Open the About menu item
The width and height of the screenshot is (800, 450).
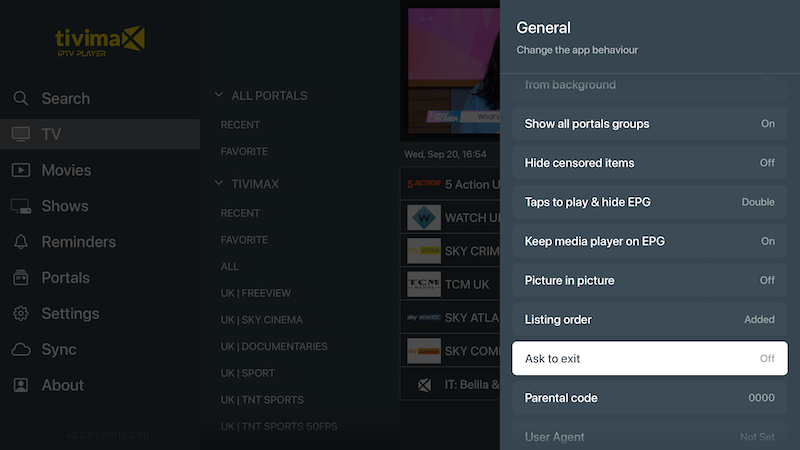(62, 385)
